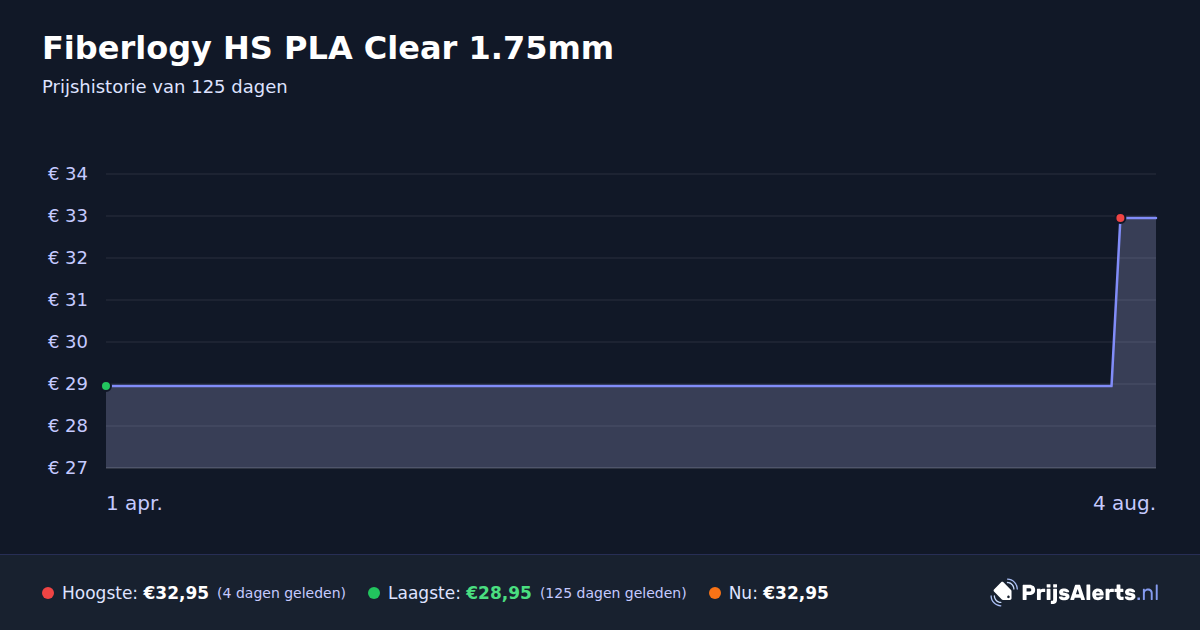This screenshot has width=1200, height=630.
Task: Select the red peak point on chart
Action: click(x=1120, y=218)
